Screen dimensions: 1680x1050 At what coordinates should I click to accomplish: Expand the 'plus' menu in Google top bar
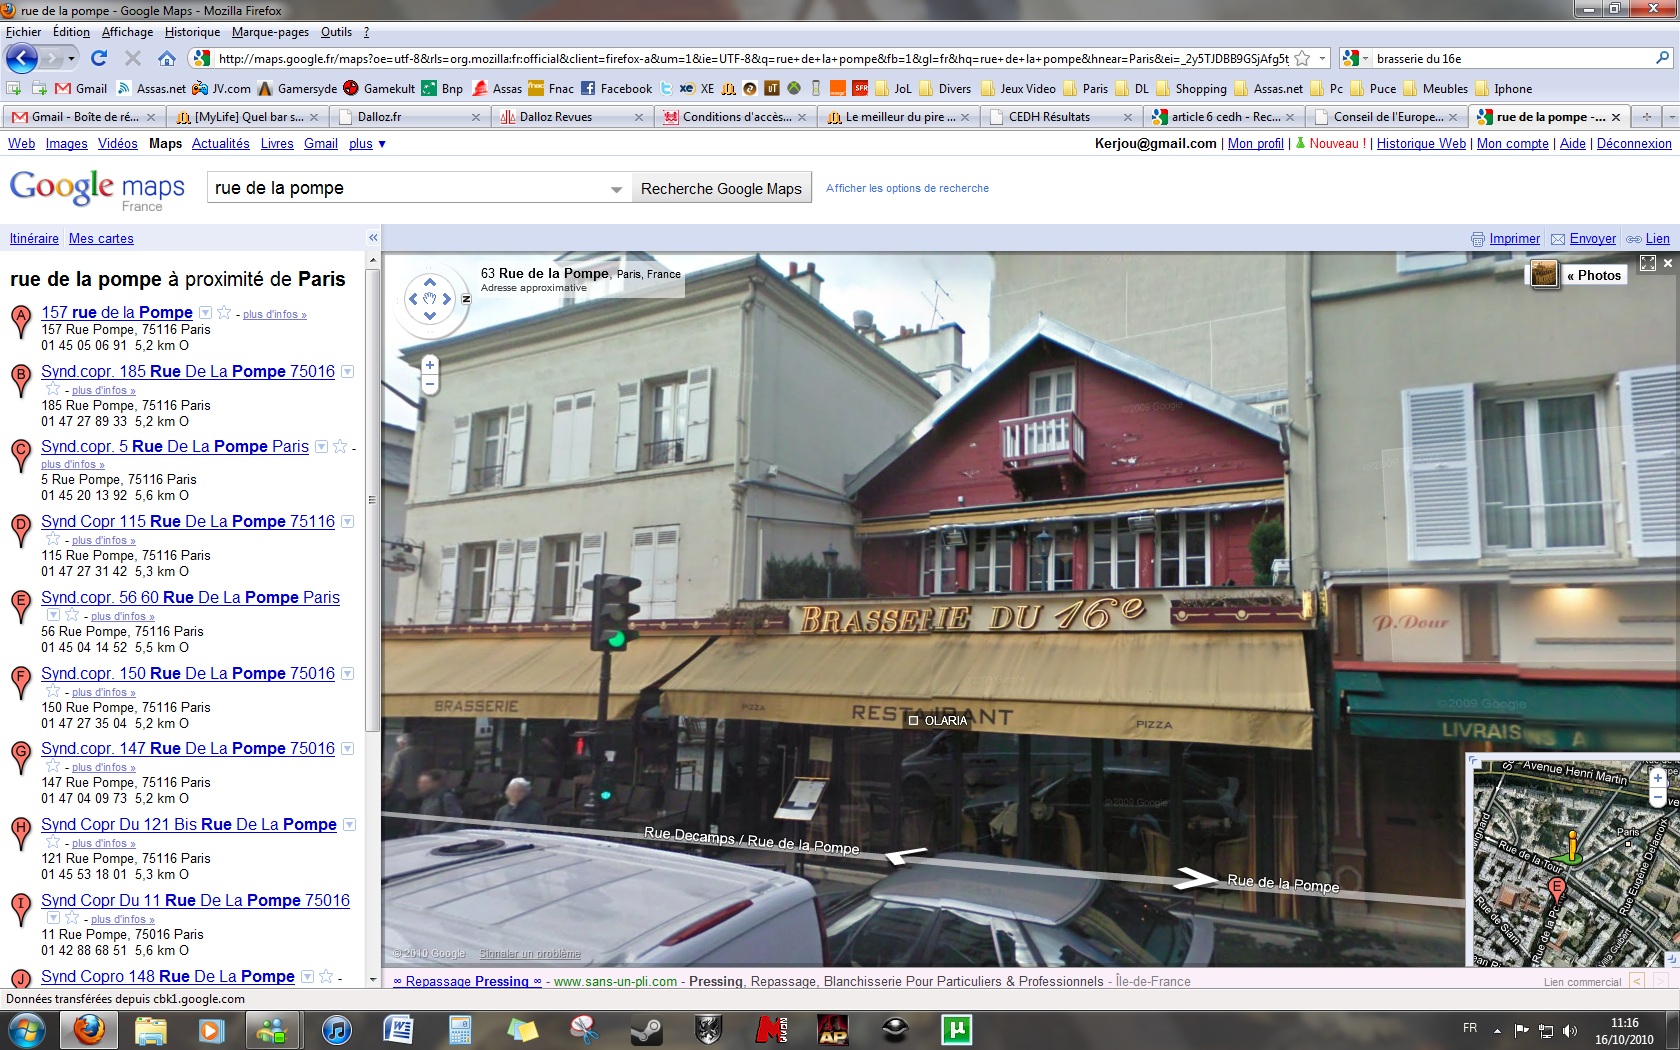(x=367, y=144)
